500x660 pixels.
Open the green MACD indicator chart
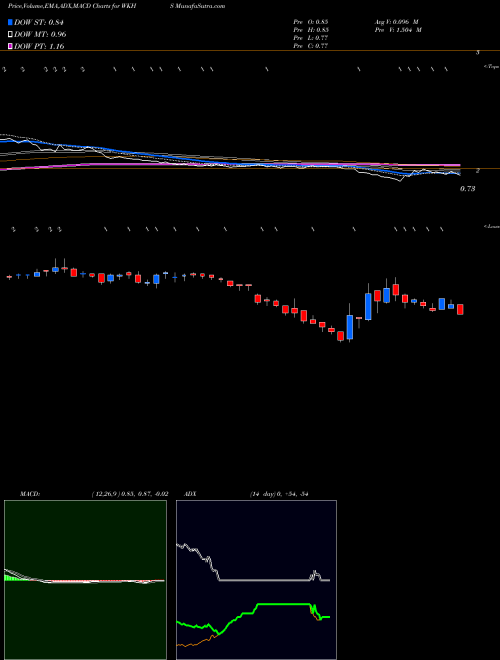pos(85,580)
